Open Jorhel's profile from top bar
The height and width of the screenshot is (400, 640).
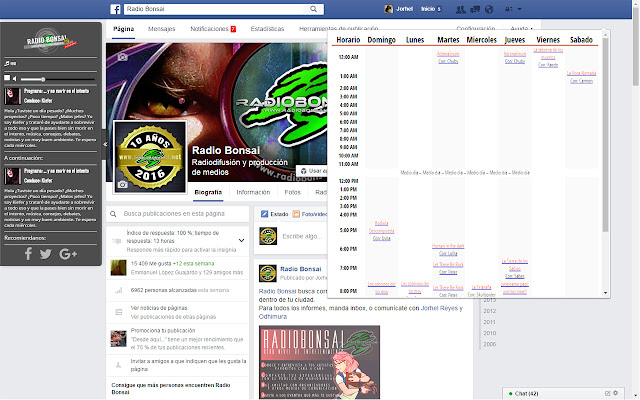click(399, 9)
